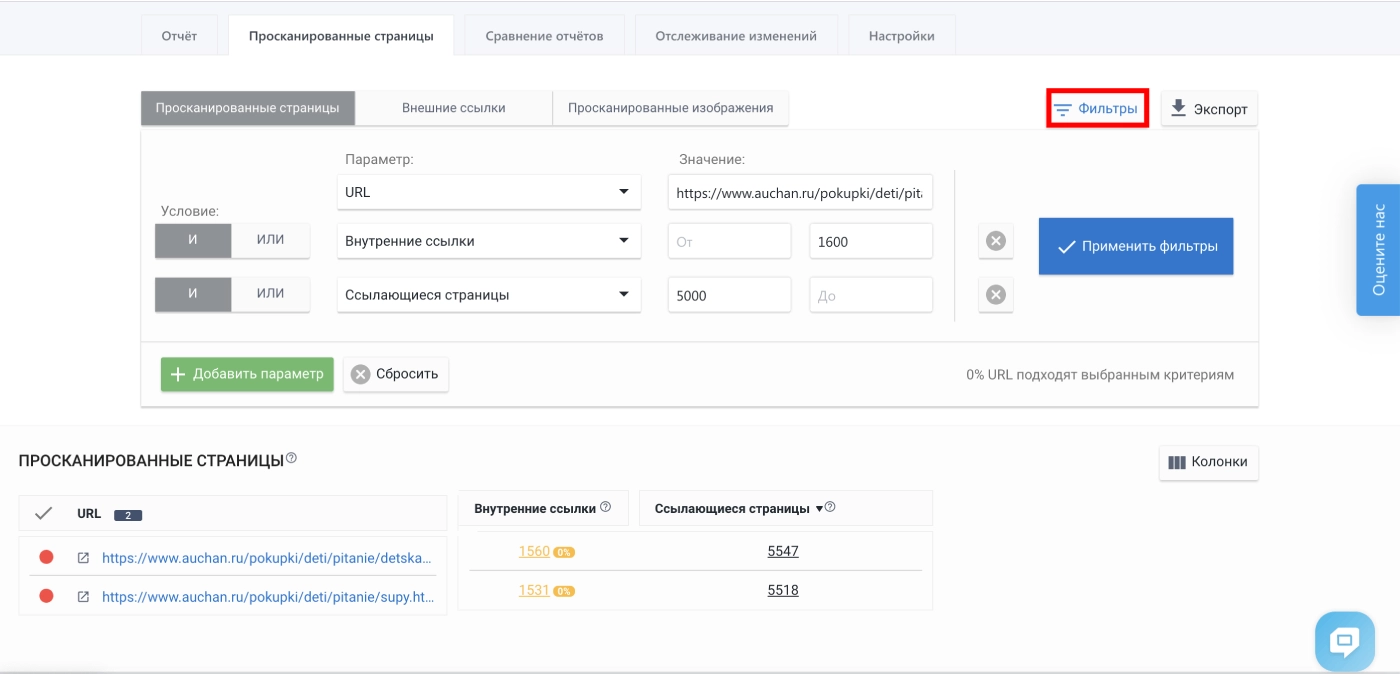
Task: Click the Экспорт button
Action: (x=1209, y=109)
